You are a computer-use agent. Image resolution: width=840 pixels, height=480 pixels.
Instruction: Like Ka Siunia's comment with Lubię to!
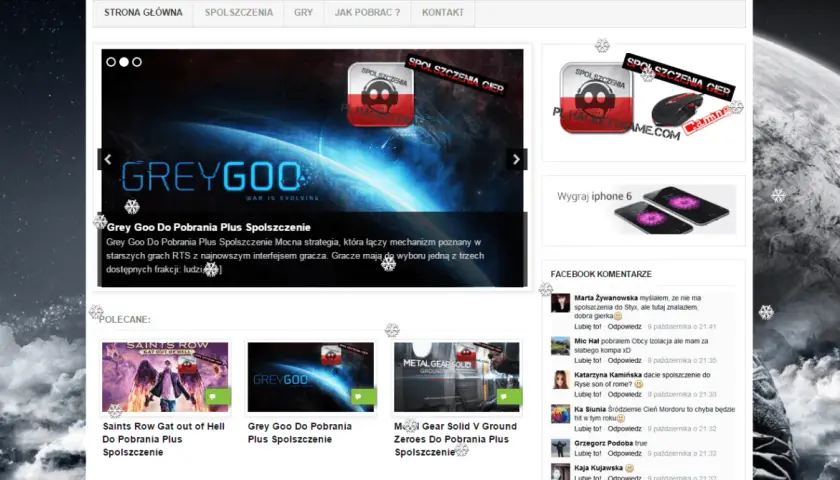click(588, 429)
